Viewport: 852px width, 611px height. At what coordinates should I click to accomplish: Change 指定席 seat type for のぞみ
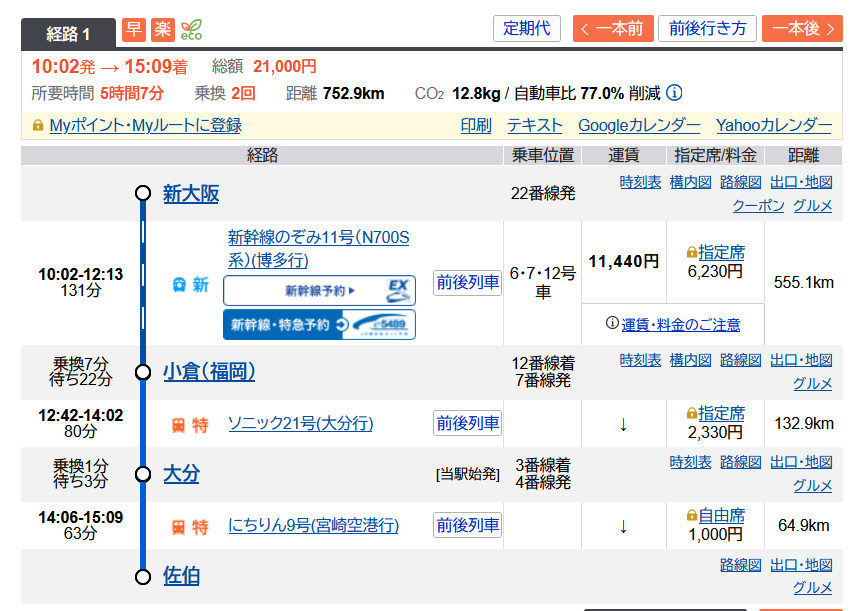click(x=721, y=252)
